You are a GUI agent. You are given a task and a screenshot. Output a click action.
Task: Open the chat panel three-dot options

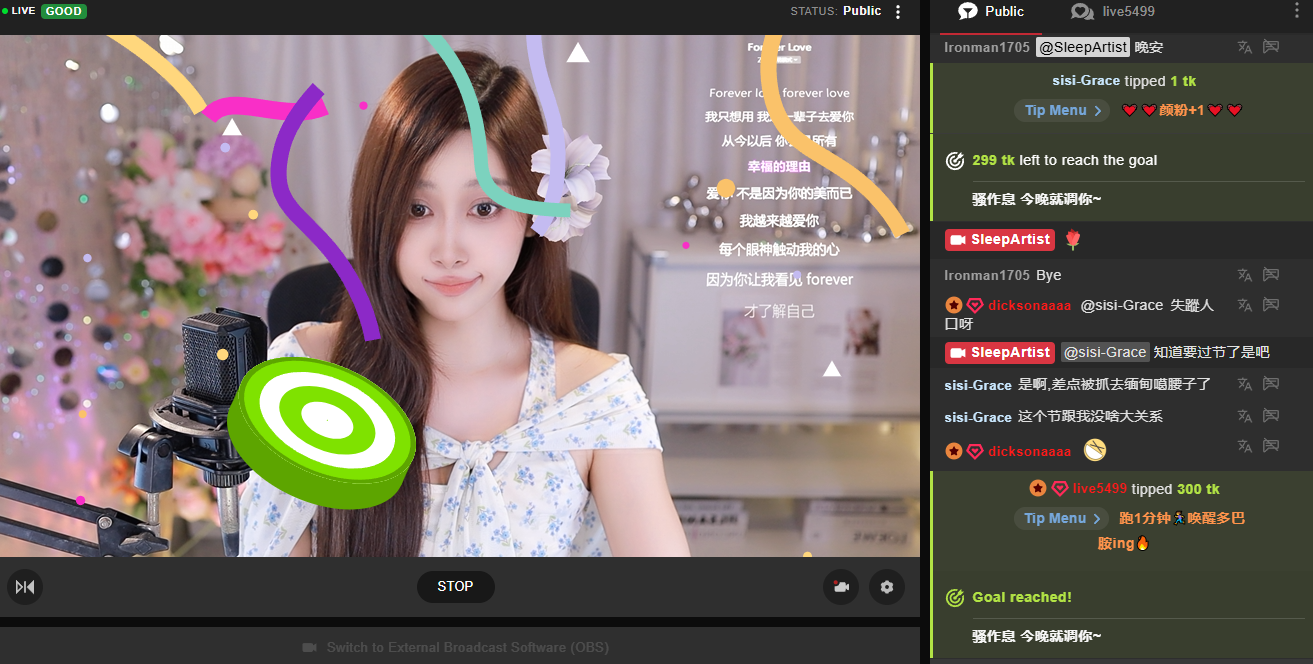tap(1298, 12)
